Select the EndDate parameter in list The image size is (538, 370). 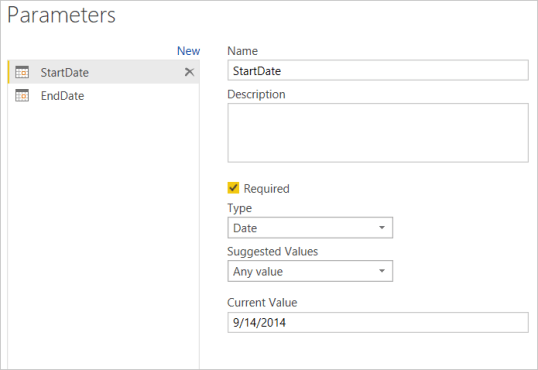coord(104,95)
